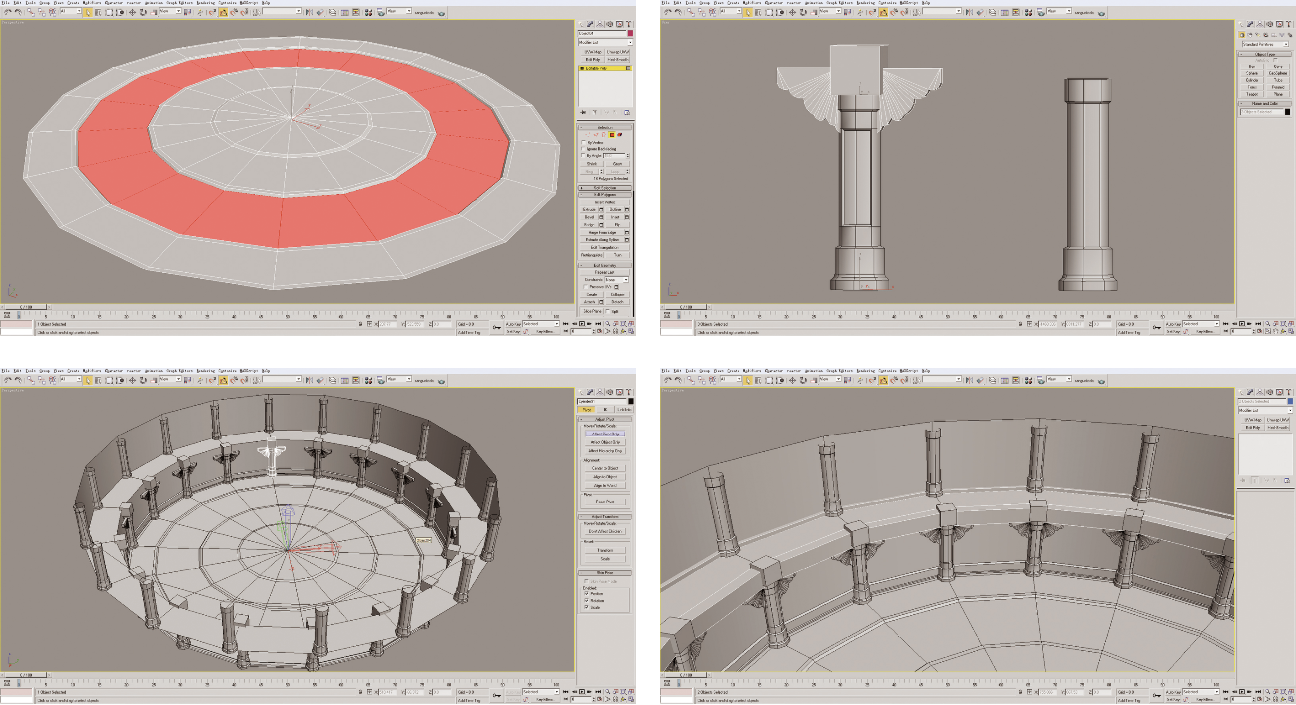Click Select and Move in the Hierarchy Pivot screenshot
The image size is (1296, 705).
pyautogui.click(x=132, y=382)
